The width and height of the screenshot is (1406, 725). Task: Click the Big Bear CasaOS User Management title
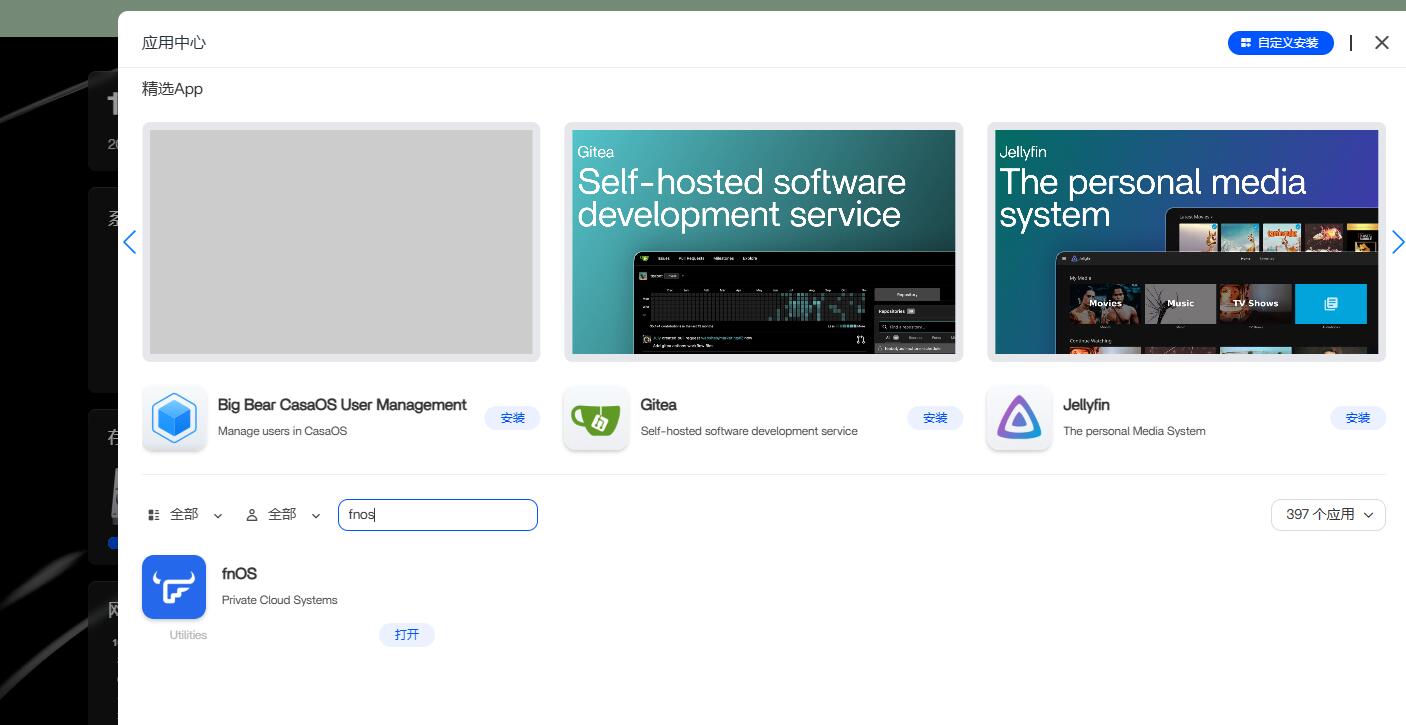pyautogui.click(x=342, y=405)
